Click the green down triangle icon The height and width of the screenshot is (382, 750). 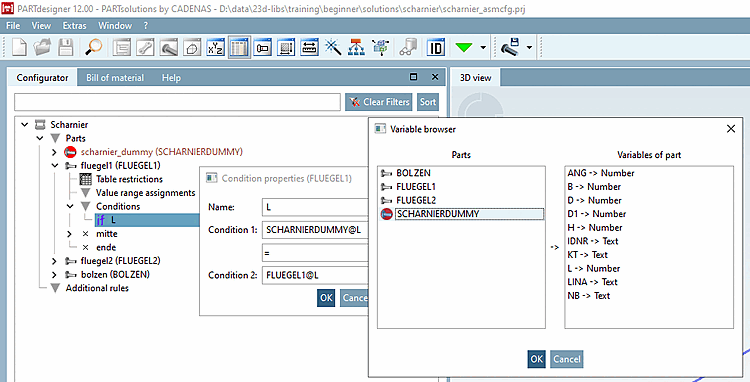pos(463,47)
